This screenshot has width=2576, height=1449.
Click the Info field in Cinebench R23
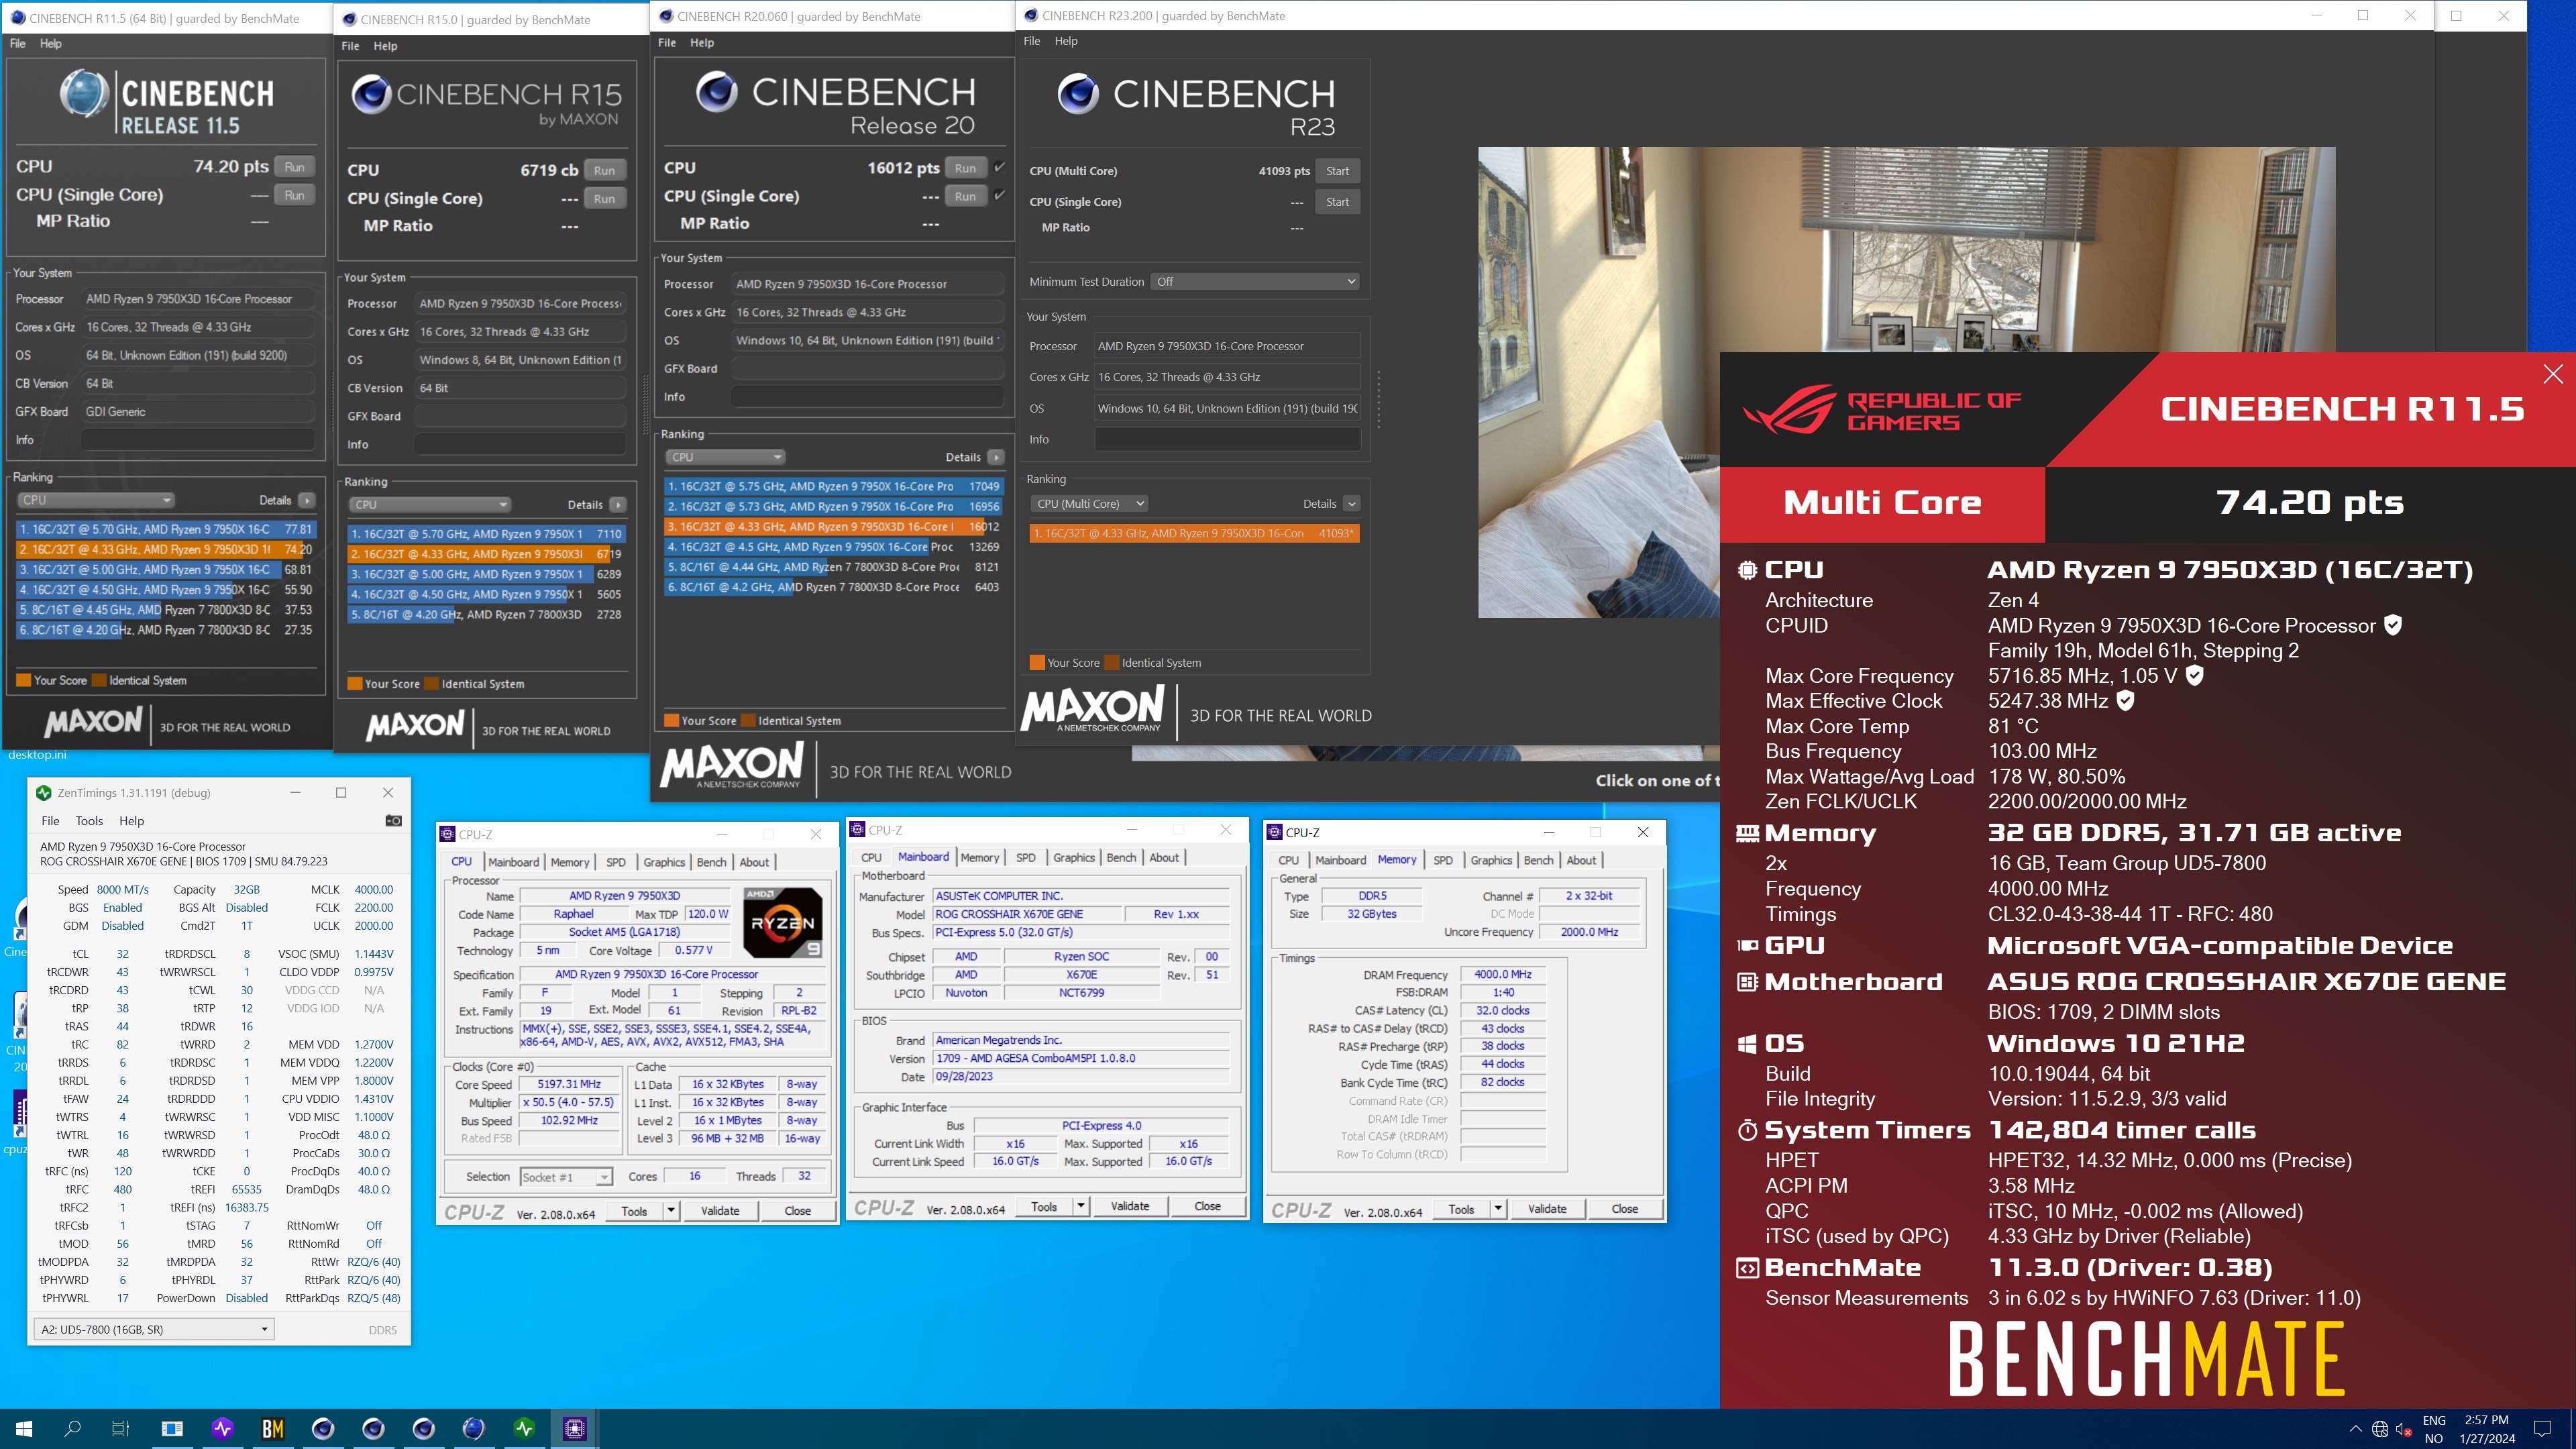tap(1227, 439)
